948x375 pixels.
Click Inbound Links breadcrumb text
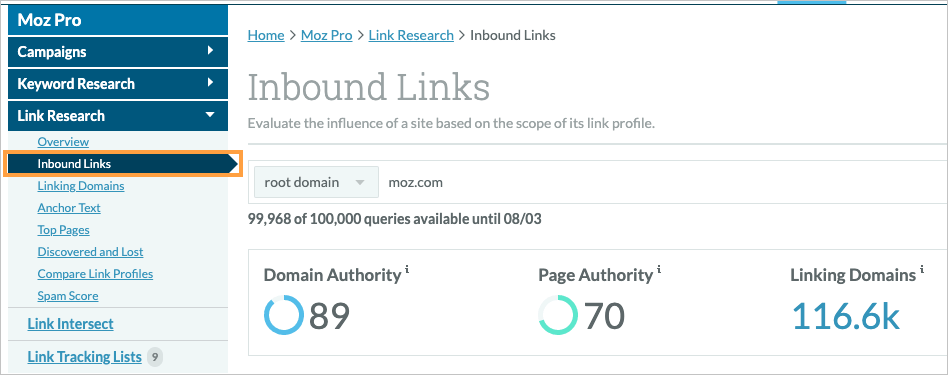pyautogui.click(x=513, y=35)
